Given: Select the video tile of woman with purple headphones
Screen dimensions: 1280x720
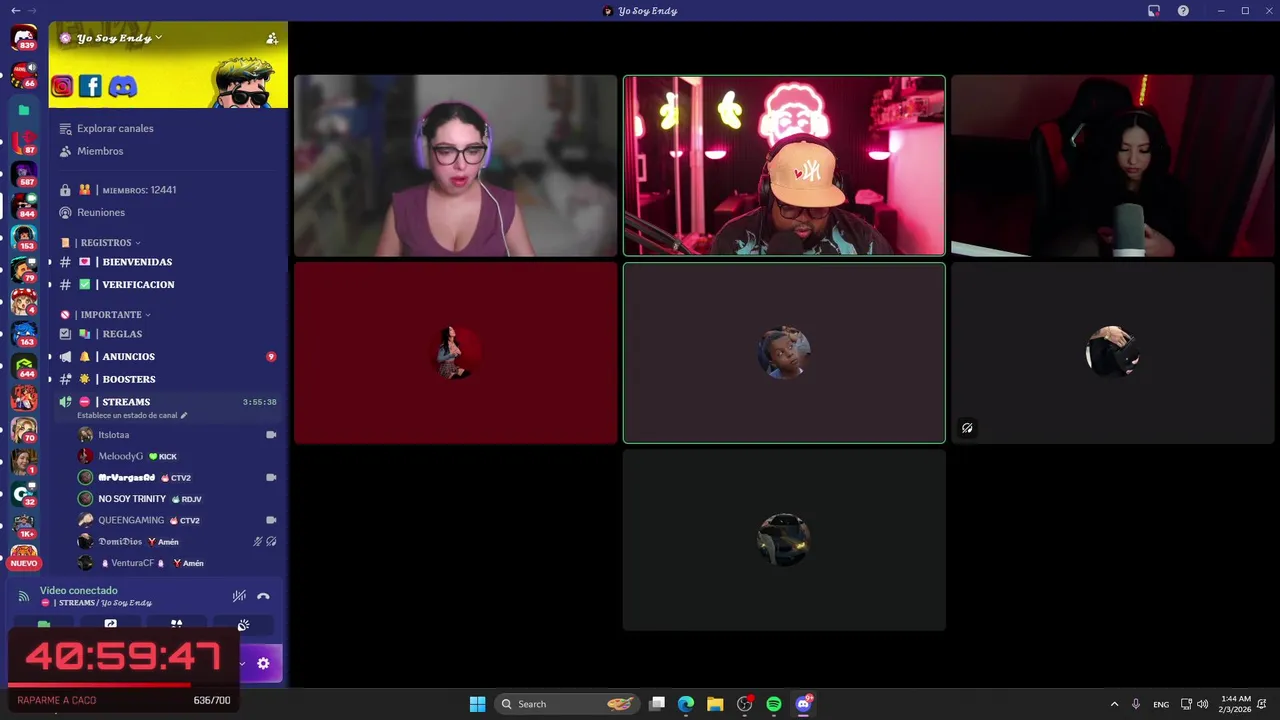Looking at the screenshot, I should pyautogui.click(x=455, y=165).
